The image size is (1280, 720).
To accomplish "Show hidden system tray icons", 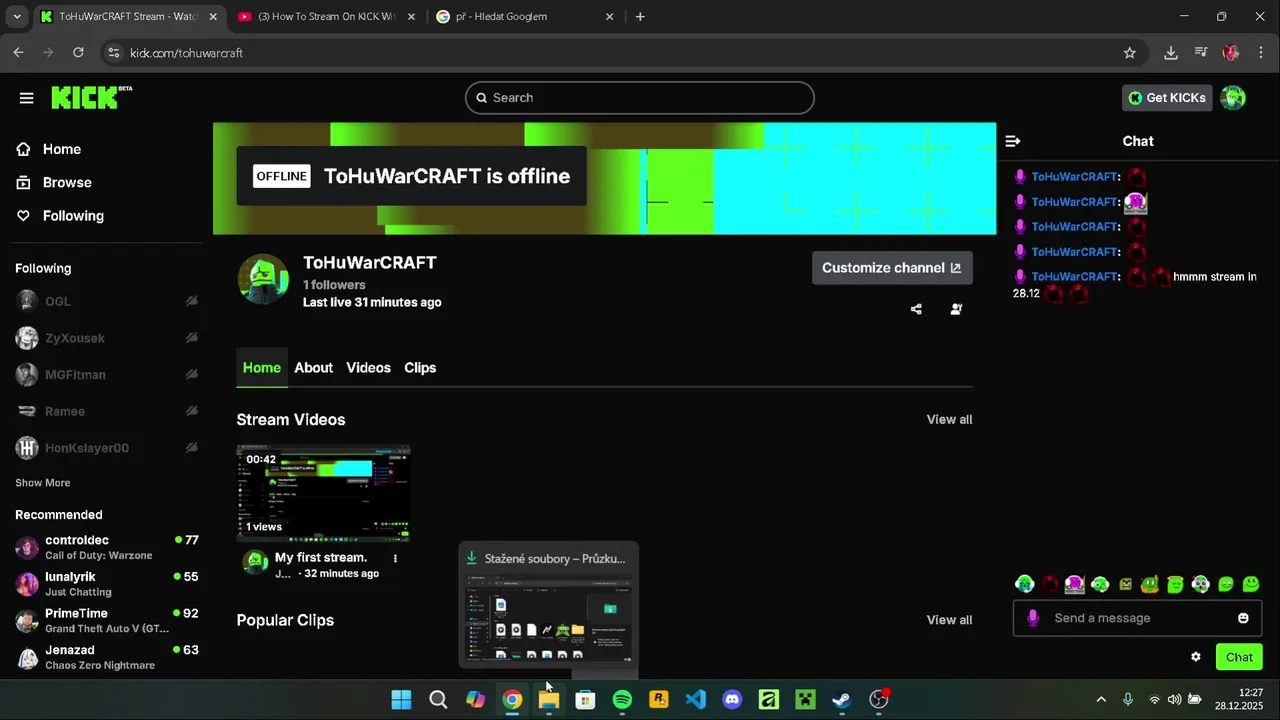I will [x=1101, y=700].
